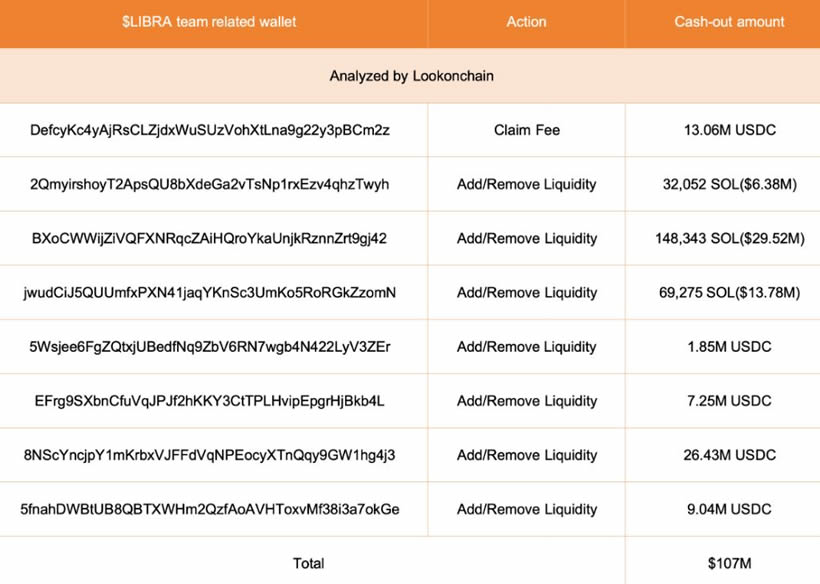Open wallet address starting with jwudCiJ5QUU
Viewport: 820px width, 584px height.
pos(210,293)
